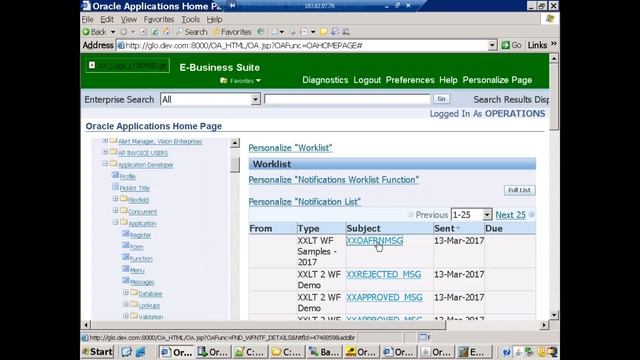Click the Refresh toolbar icon
Screen dimensions: 640x360
pyautogui.click(x=155, y=31)
